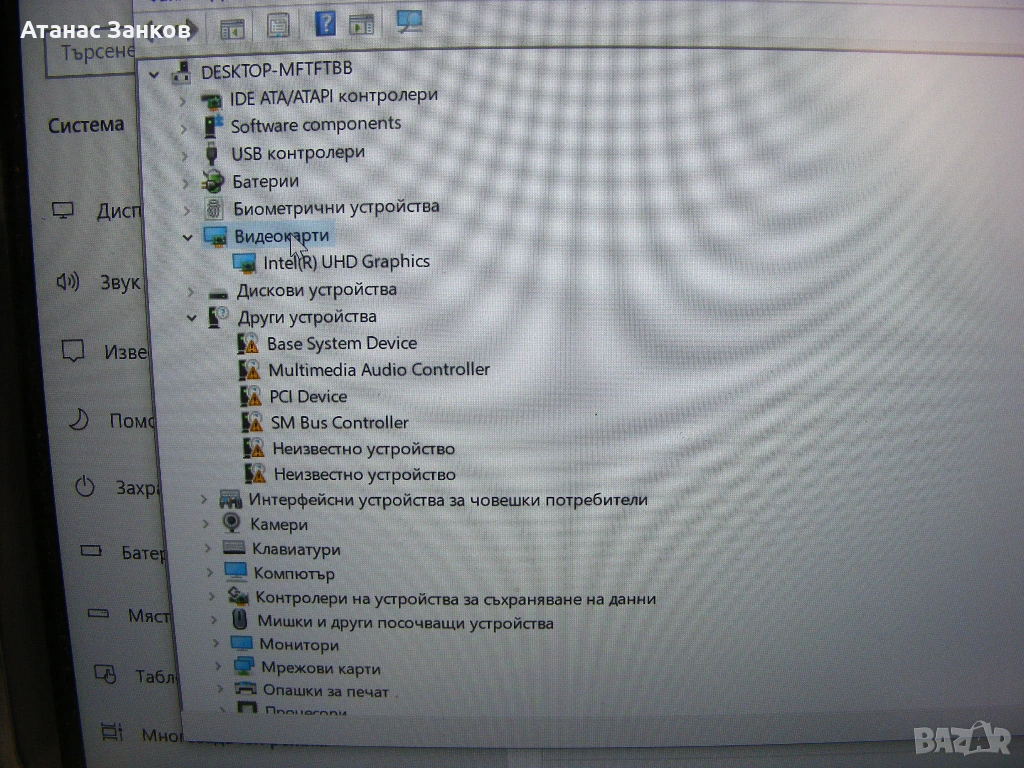Click Scan for hardware changes toolbar icon
The width and height of the screenshot is (1024, 768).
pos(409,23)
